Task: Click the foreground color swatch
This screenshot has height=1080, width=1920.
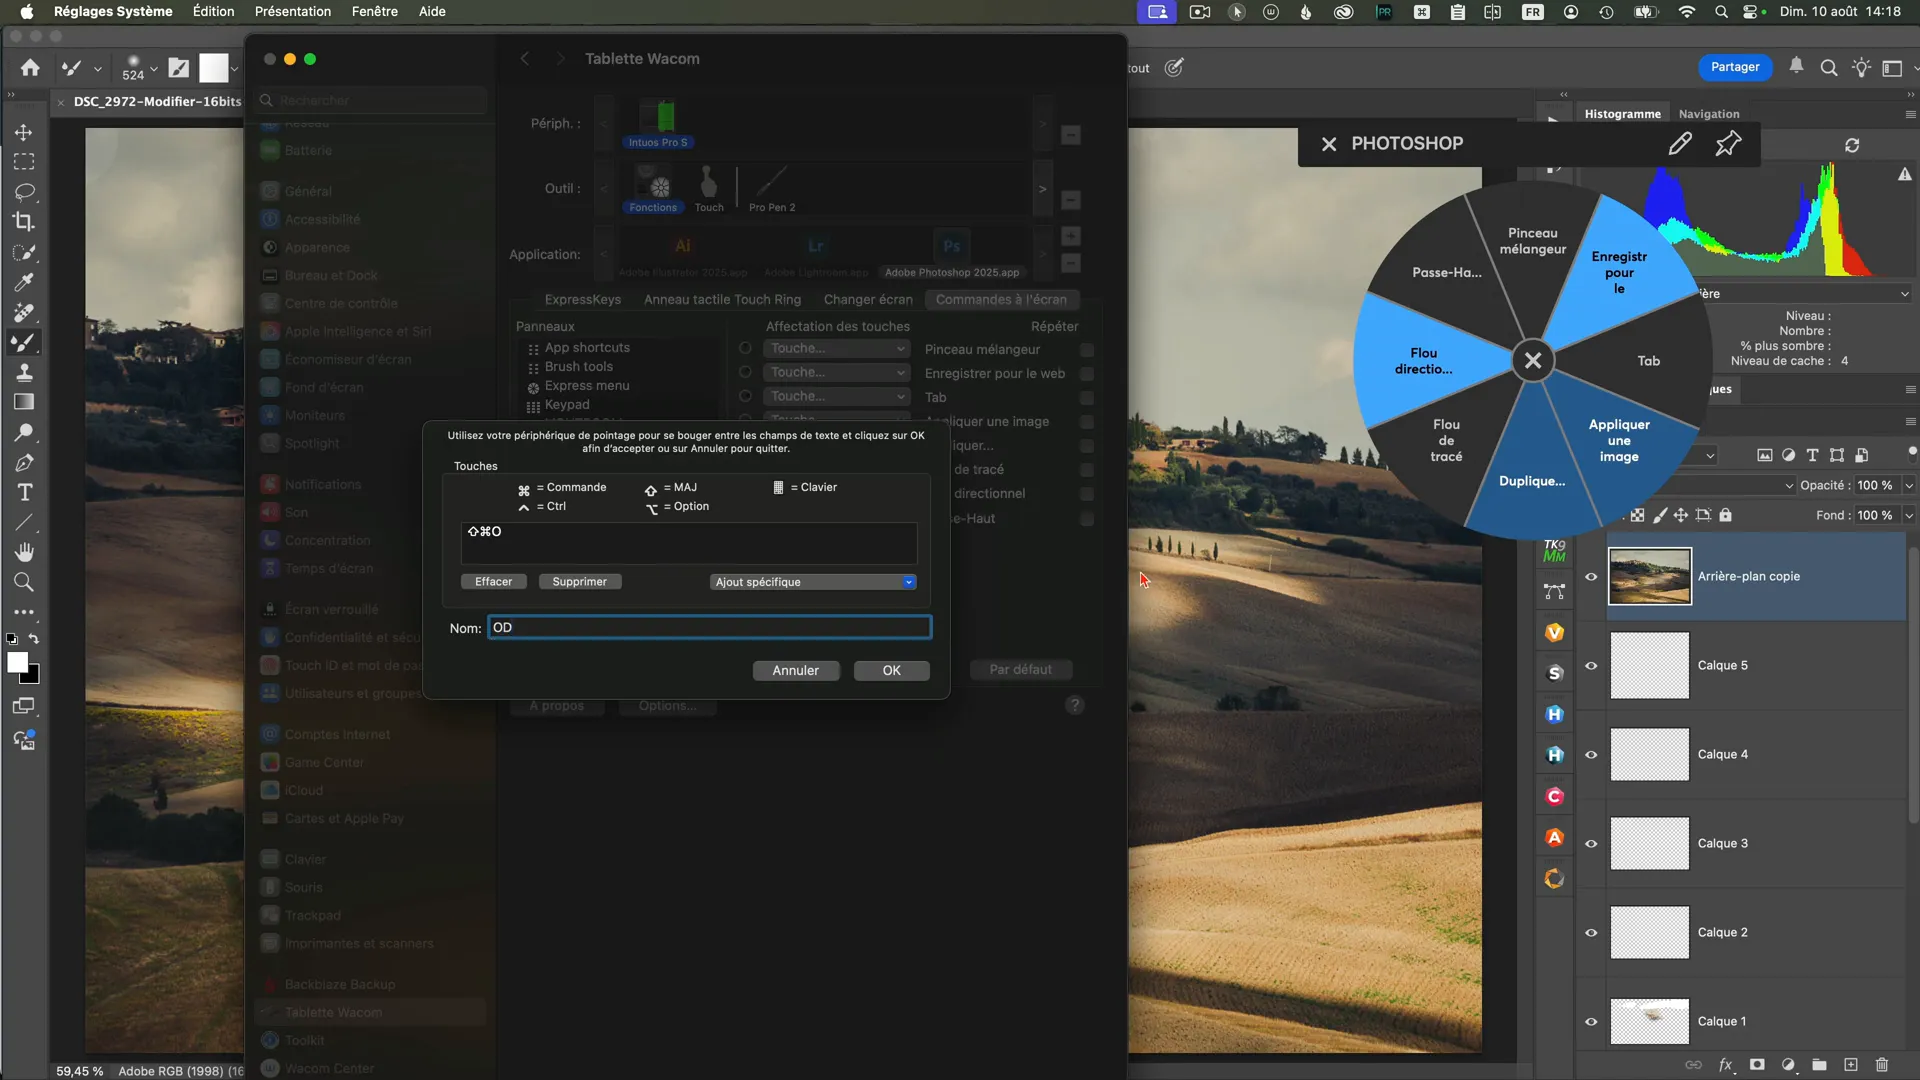Action: 17,663
